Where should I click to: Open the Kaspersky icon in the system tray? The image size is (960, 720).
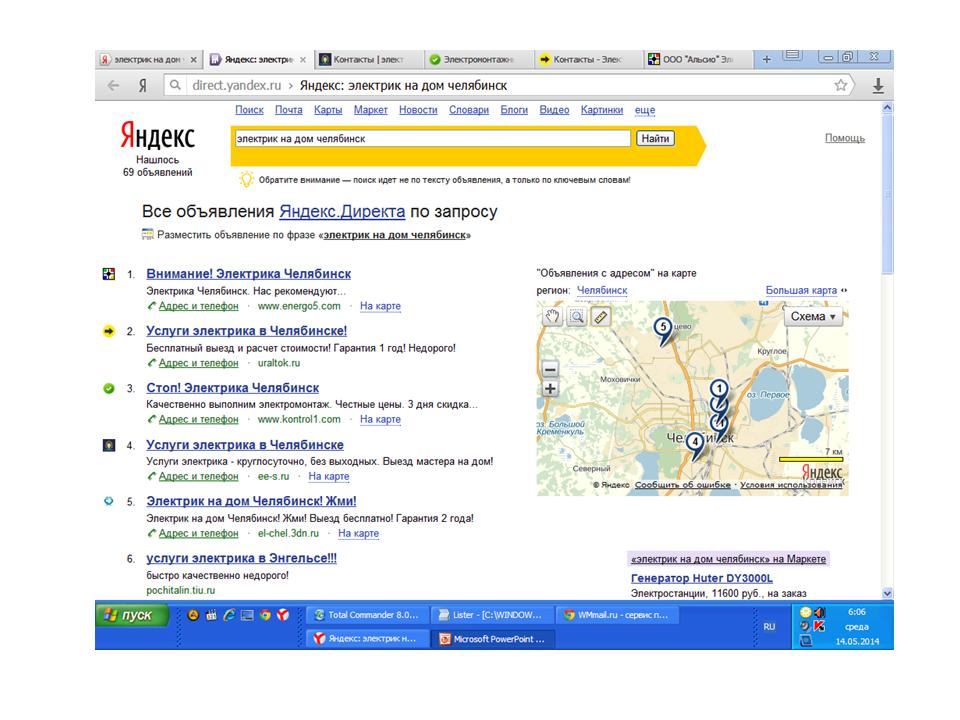[x=819, y=626]
